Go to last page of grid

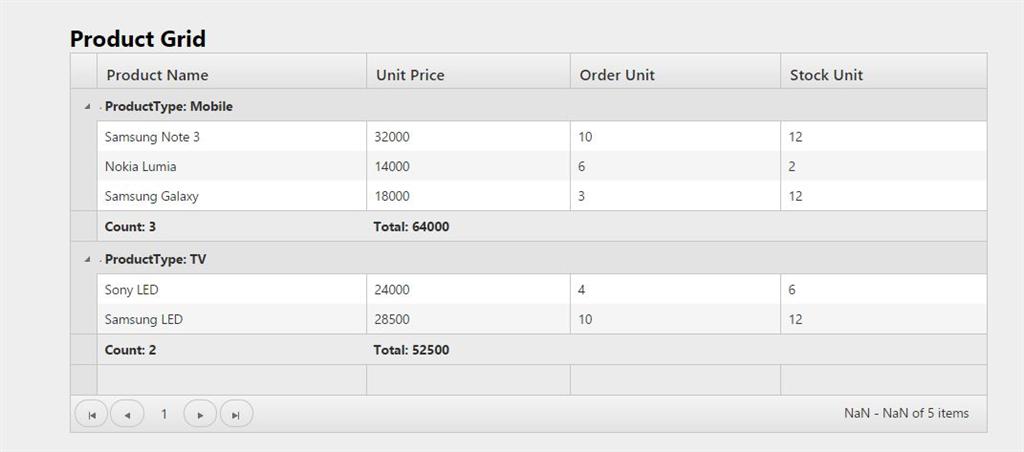point(236,414)
